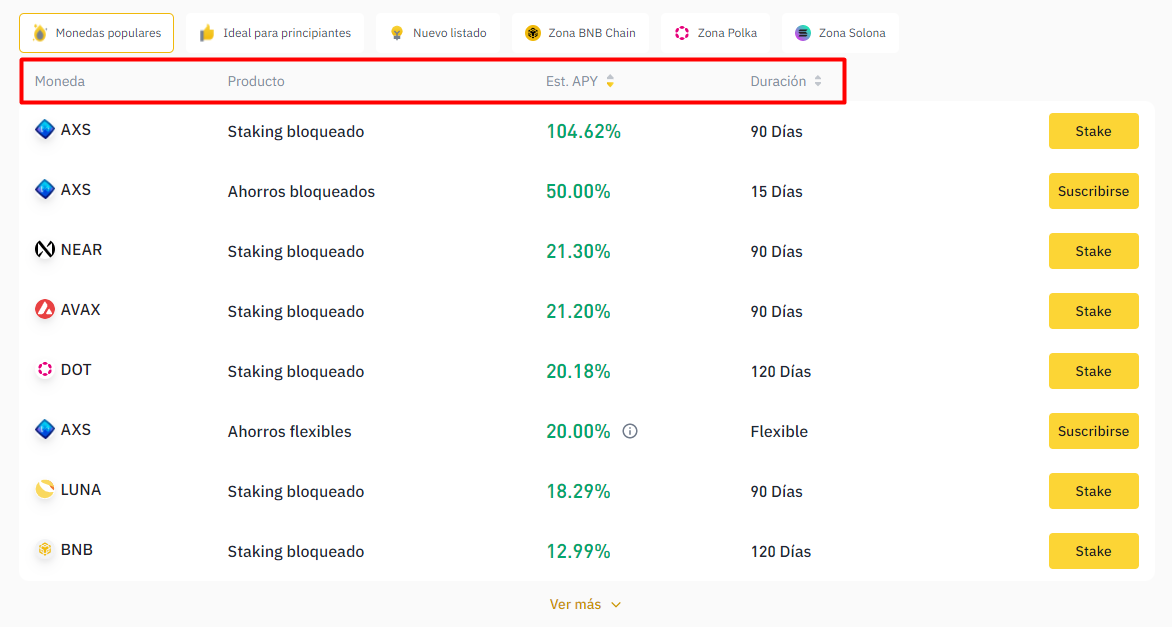Click the 21.30% APY value
The width and height of the screenshot is (1172, 627).
(x=578, y=251)
